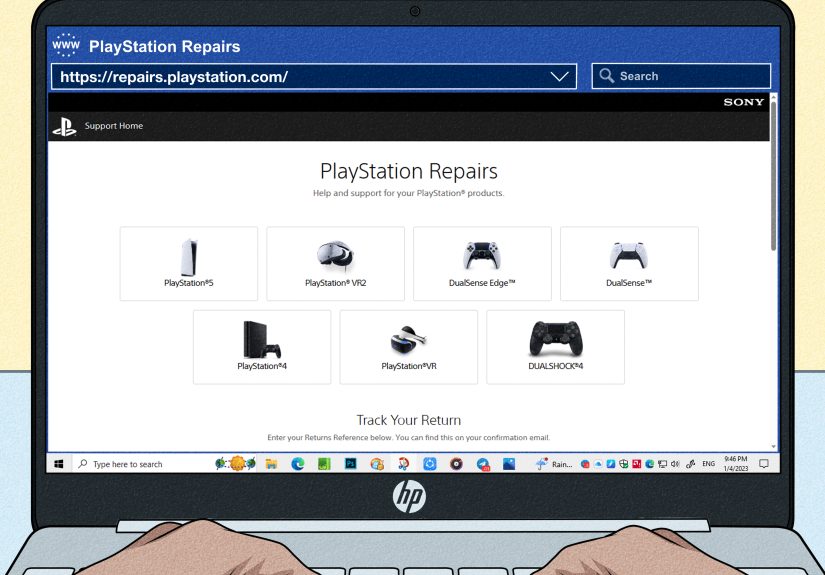Click the Track Your Return heading
This screenshot has height=575, width=825.
(x=409, y=420)
